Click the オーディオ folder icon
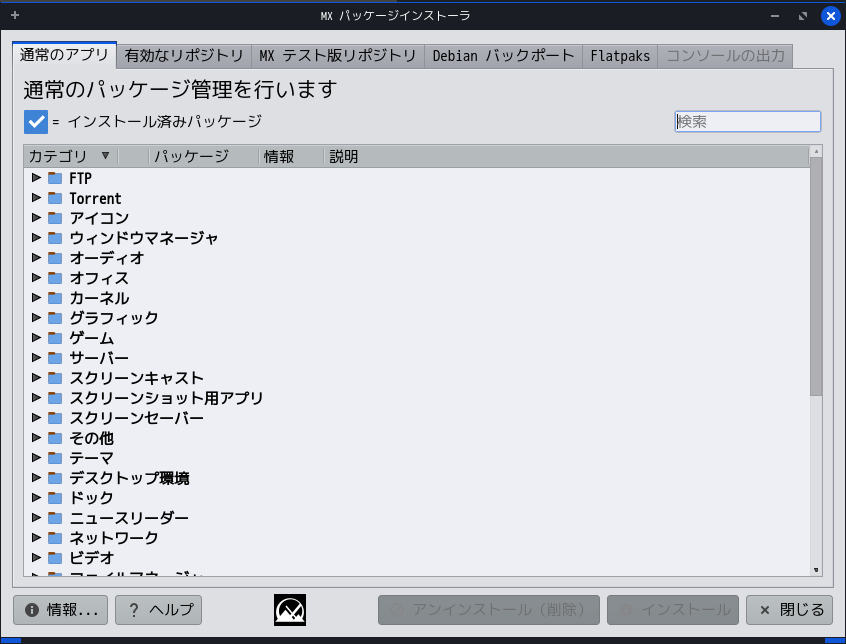Screen dimensions: 846x644 [x=55, y=258]
